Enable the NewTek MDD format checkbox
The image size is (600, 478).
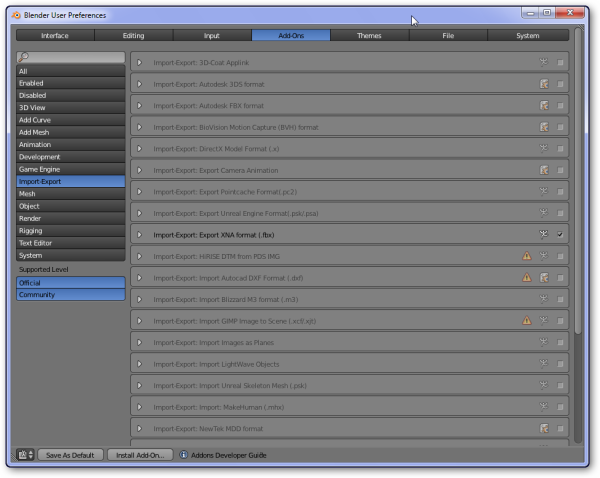(560, 428)
